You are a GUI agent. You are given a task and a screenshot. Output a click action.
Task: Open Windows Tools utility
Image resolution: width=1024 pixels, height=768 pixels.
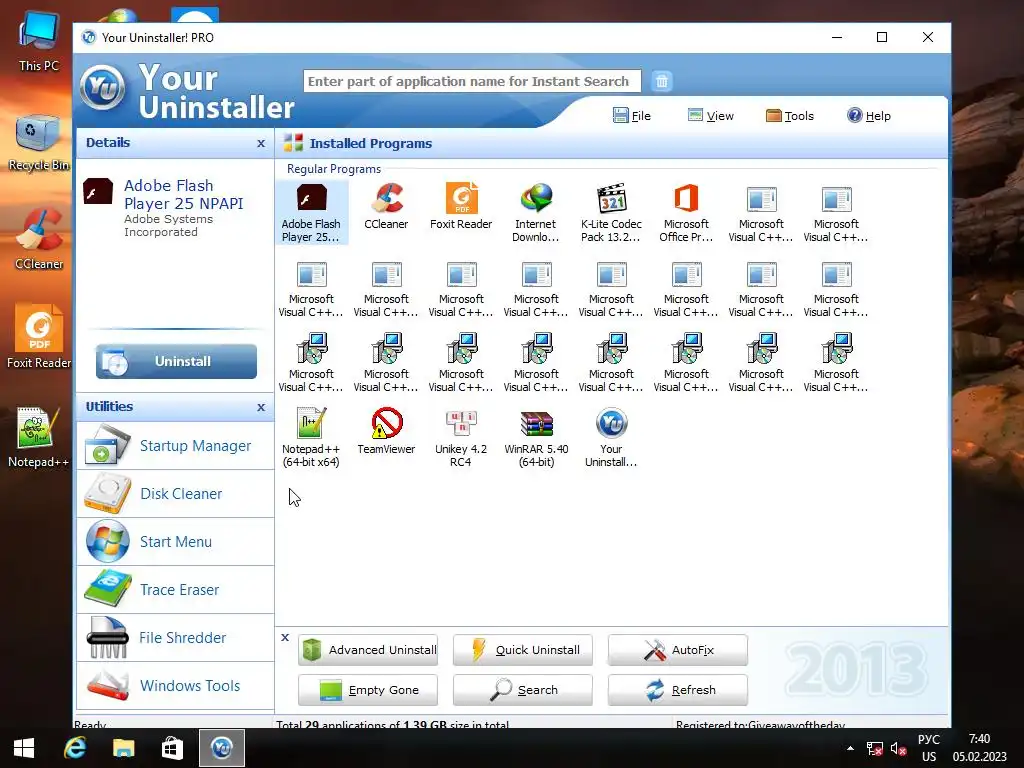tap(175, 686)
